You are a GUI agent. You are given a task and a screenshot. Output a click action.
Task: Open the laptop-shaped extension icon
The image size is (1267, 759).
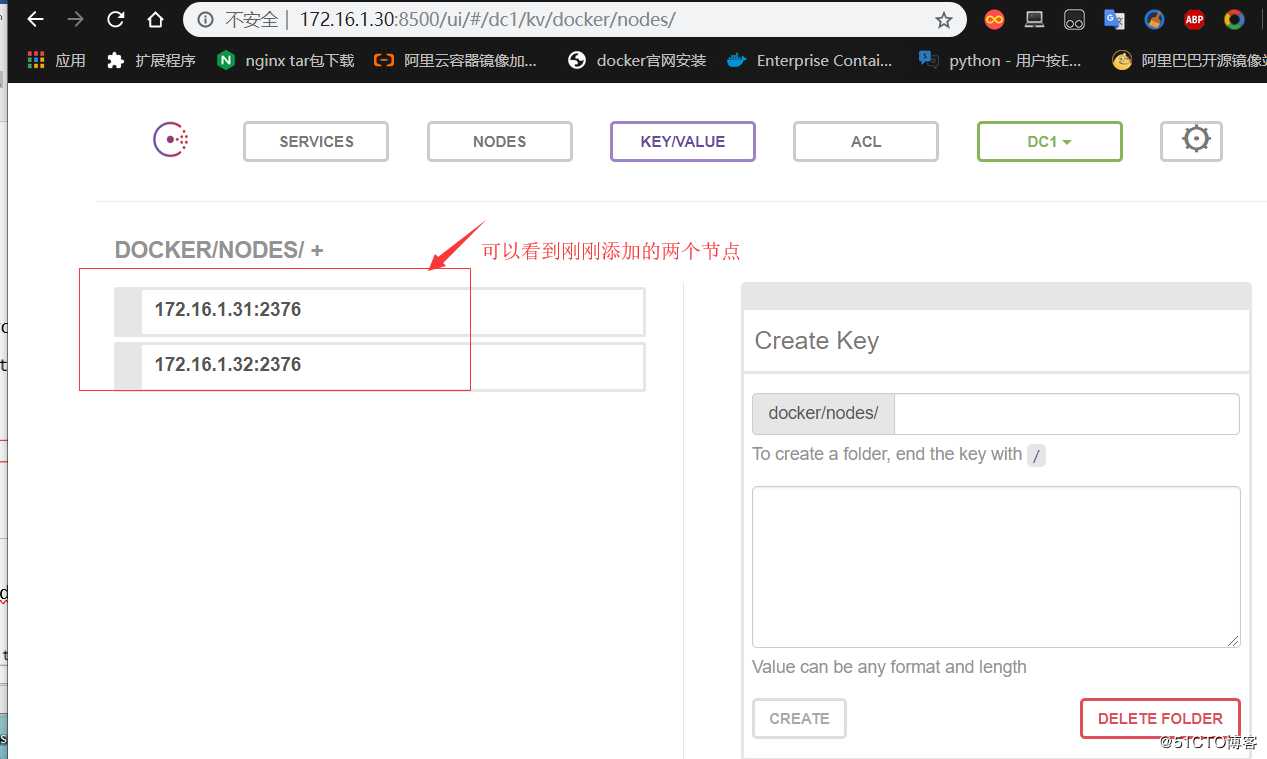[1034, 19]
